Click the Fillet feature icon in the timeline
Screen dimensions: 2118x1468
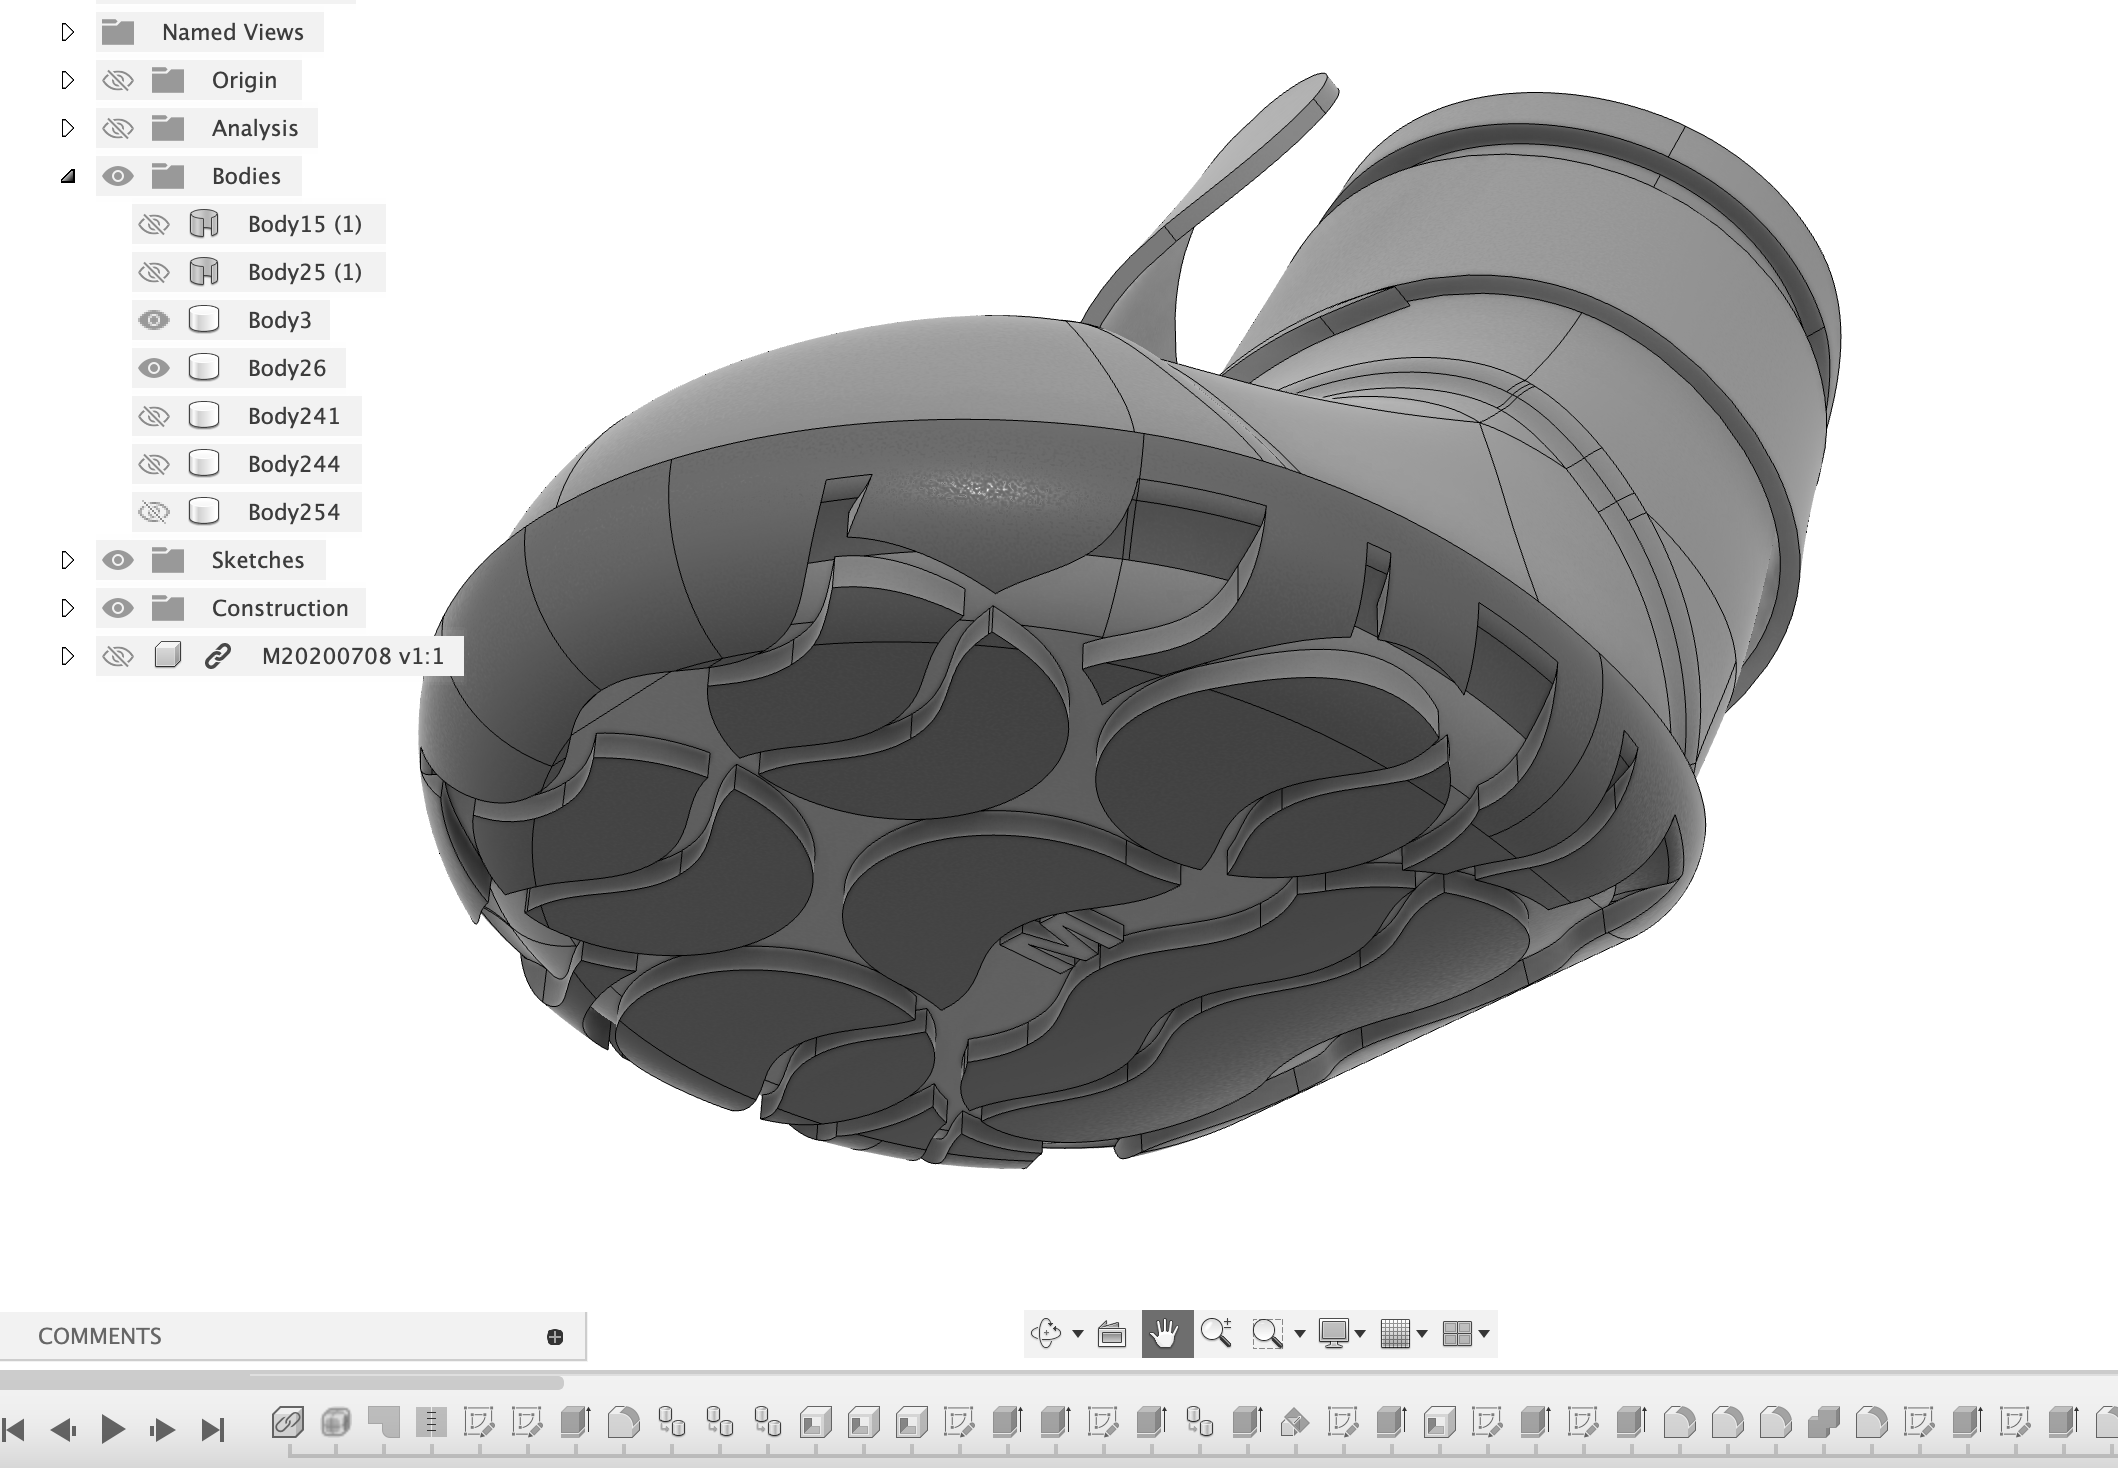(x=623, y=1423)
